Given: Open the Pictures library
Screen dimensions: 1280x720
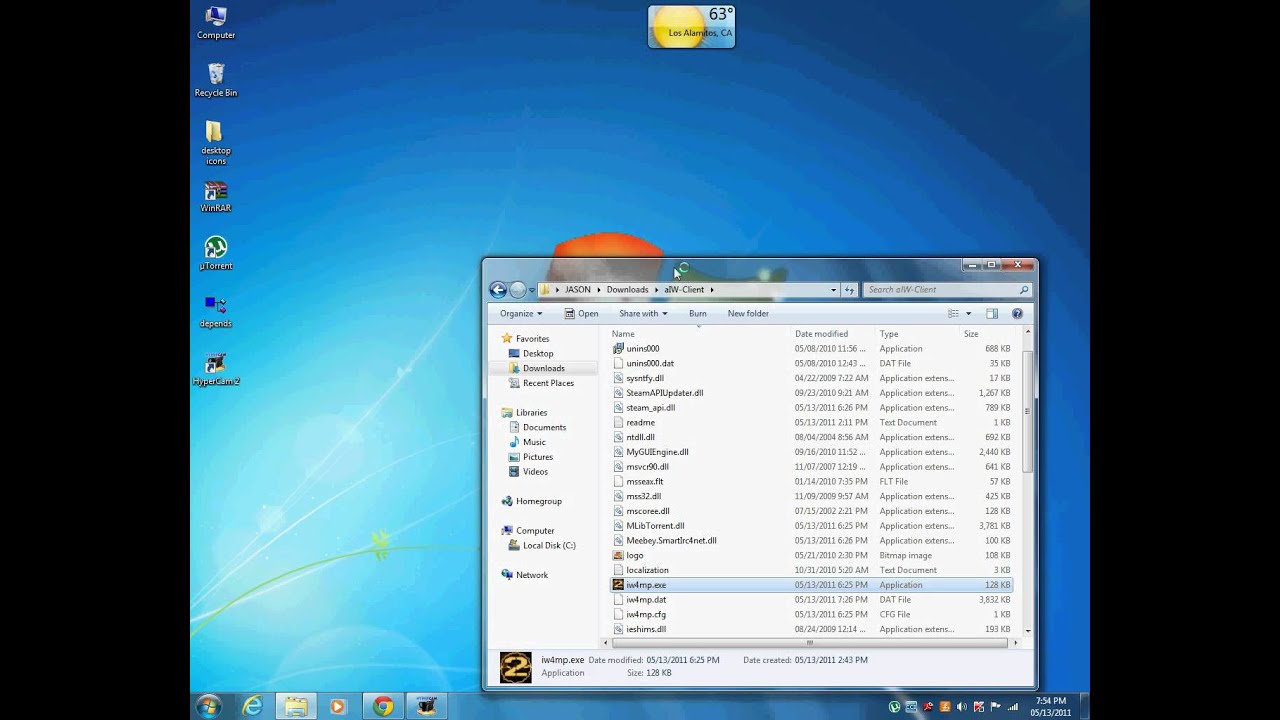Looking at the screenshot, I should point(538,457).
